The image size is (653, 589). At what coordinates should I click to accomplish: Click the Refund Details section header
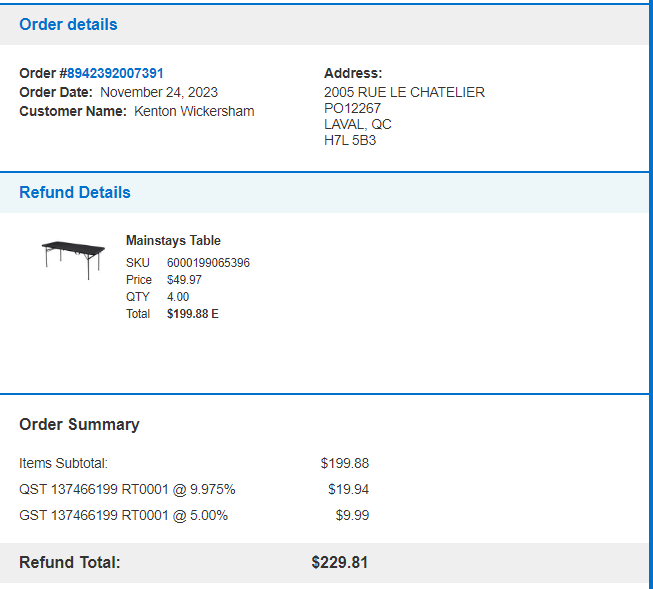[75, 192]
